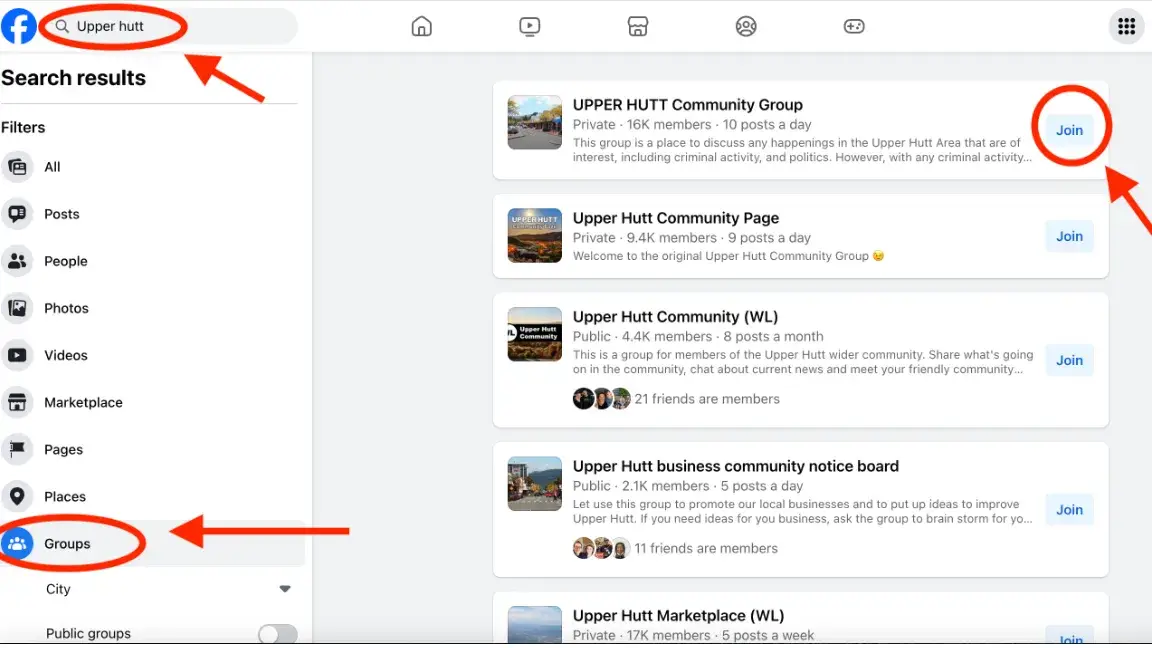Screen dimensions: 1152x648
Task: Select the Posts filter label
Action: (62, 214)
